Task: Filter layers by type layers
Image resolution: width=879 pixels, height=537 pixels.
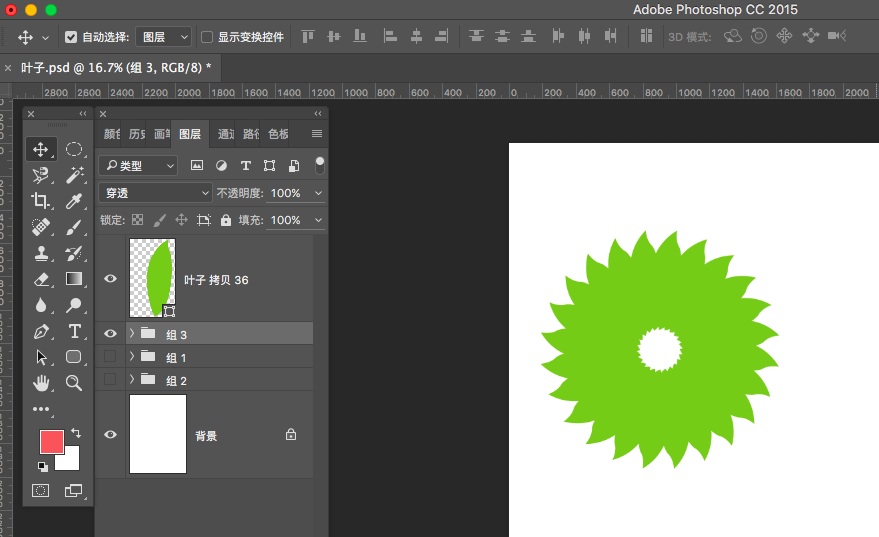Action: (246, 165)
